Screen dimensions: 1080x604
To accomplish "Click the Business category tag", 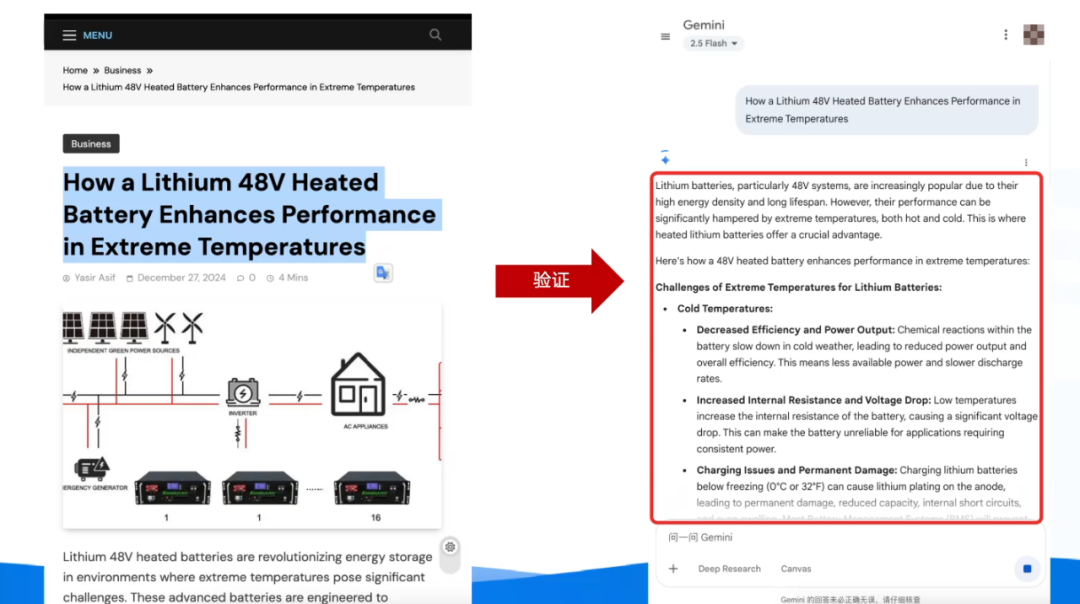I will 91,144.
